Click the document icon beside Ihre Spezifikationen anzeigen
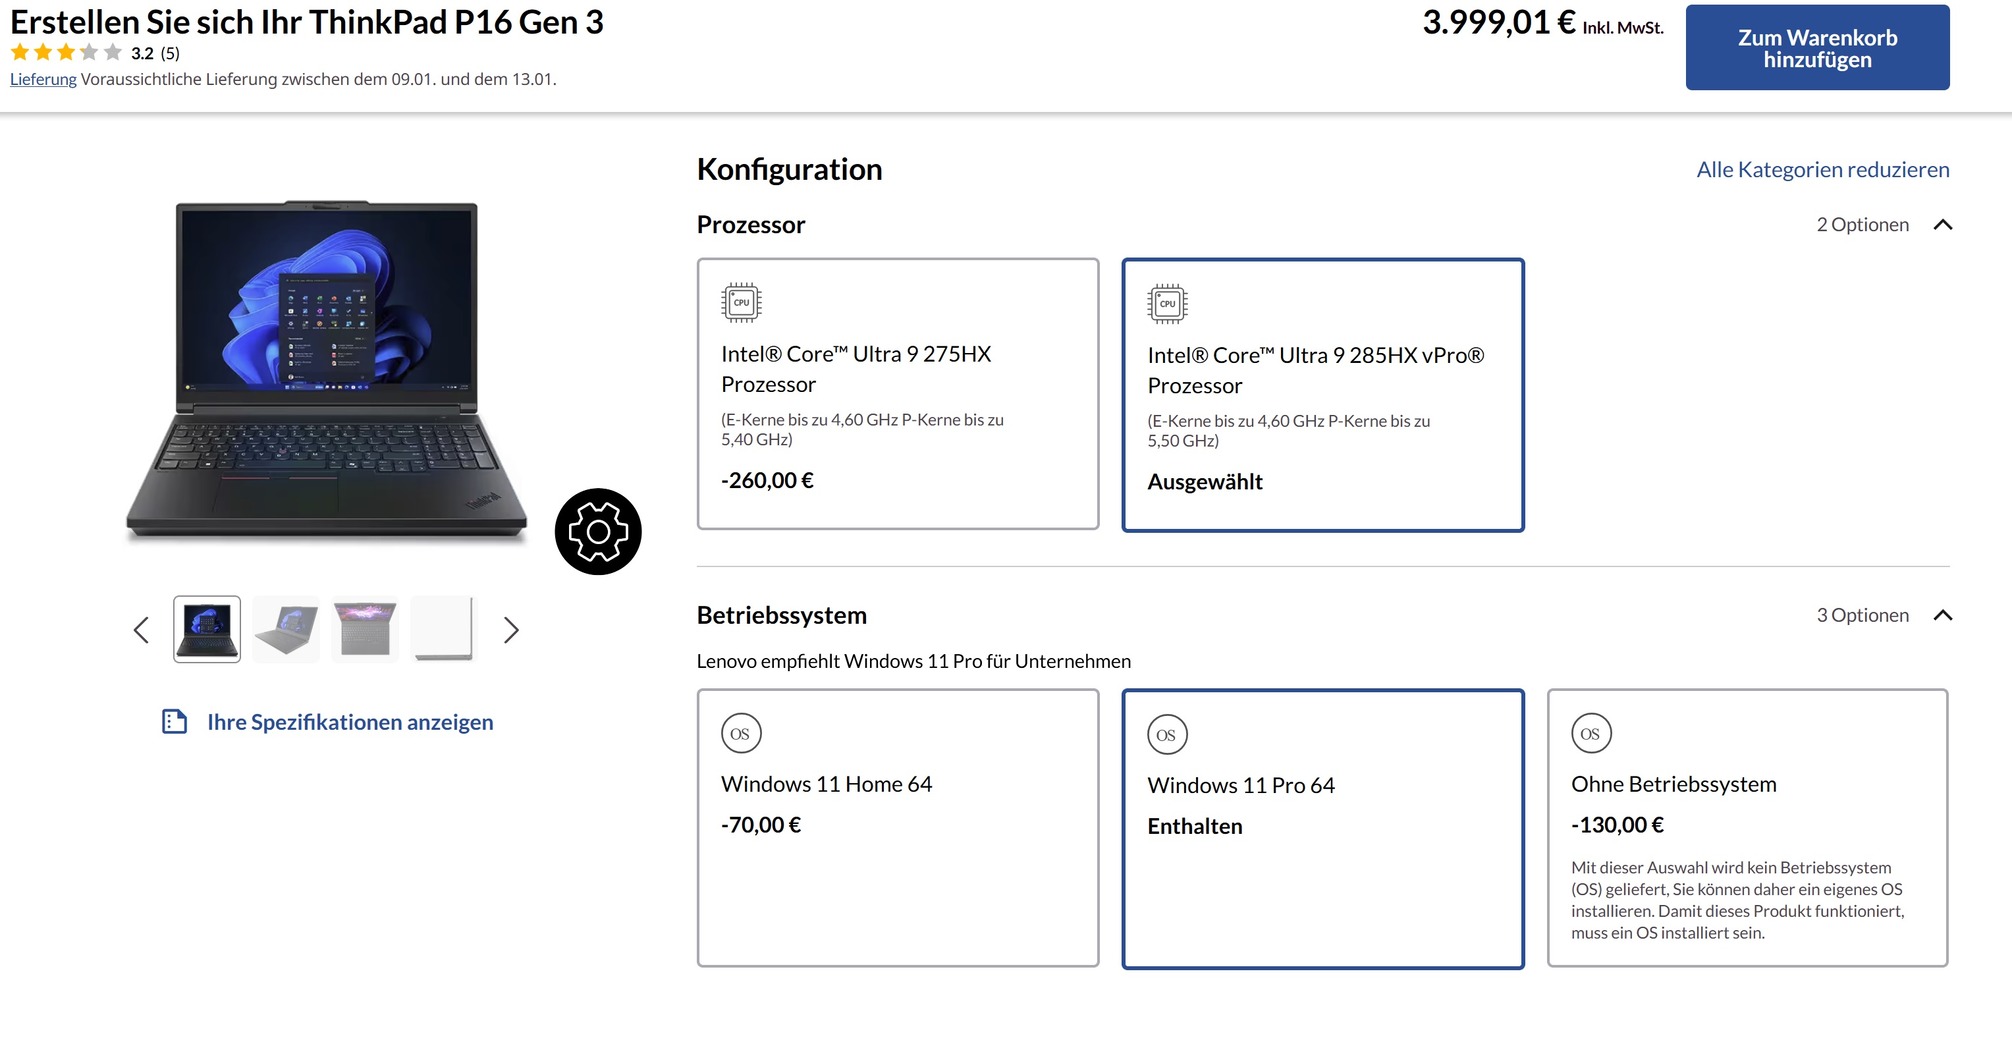Viewport: 2012px width, 1042px height. click(x=175, y=722)
